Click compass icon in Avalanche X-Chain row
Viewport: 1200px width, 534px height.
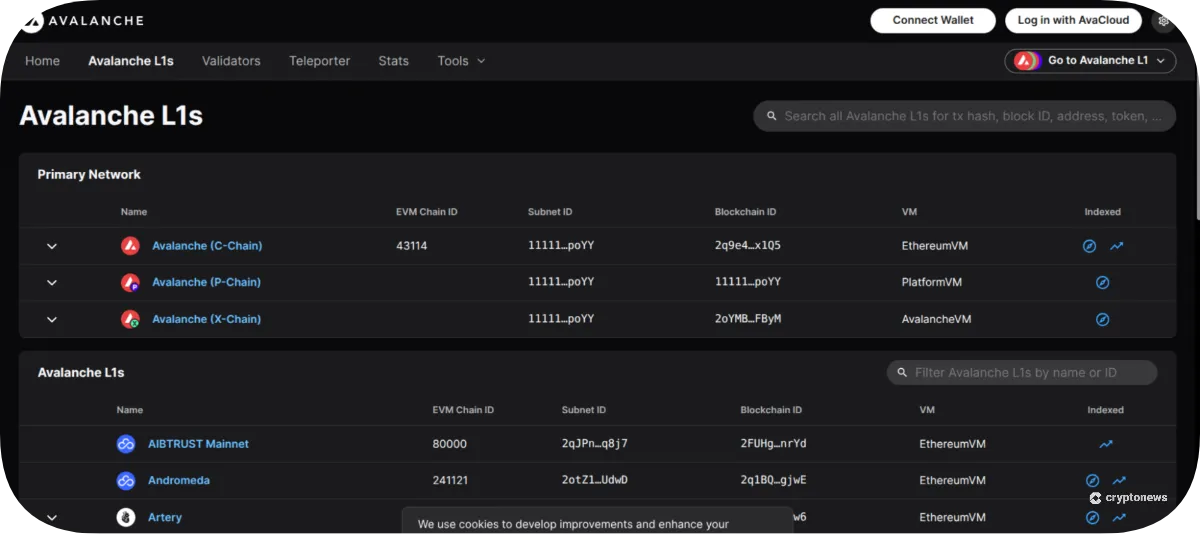click(1103, 320)
